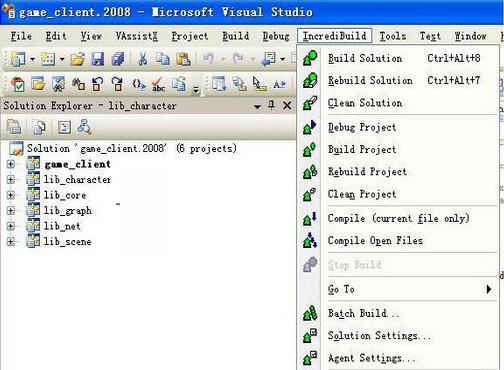Click the Save icon in toolbar

pyautogui.click(x=98, y=59)
